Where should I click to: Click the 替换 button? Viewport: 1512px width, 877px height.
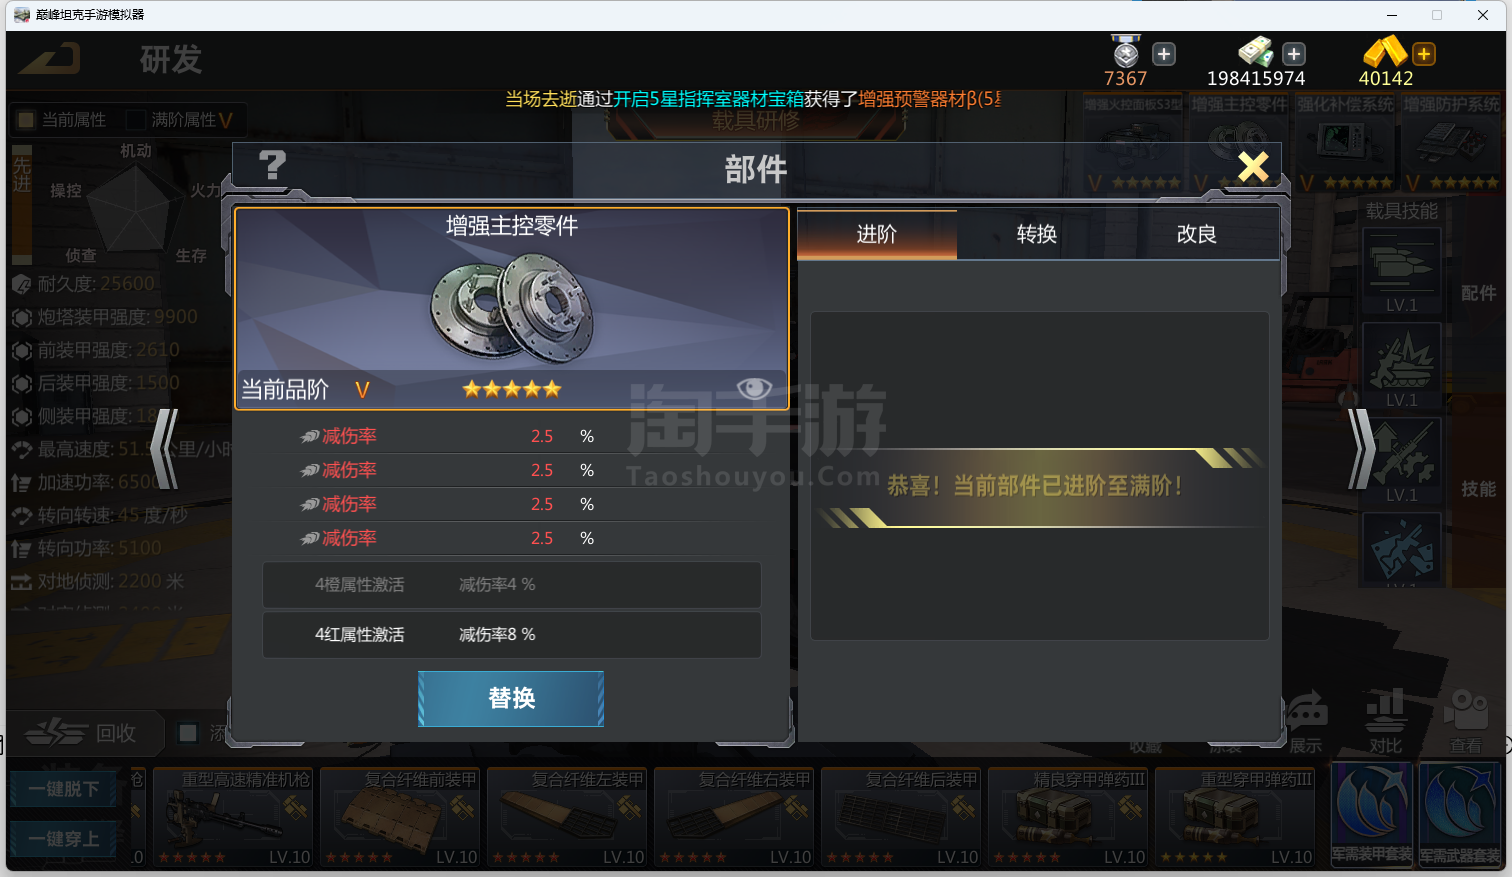pos(511,698)
